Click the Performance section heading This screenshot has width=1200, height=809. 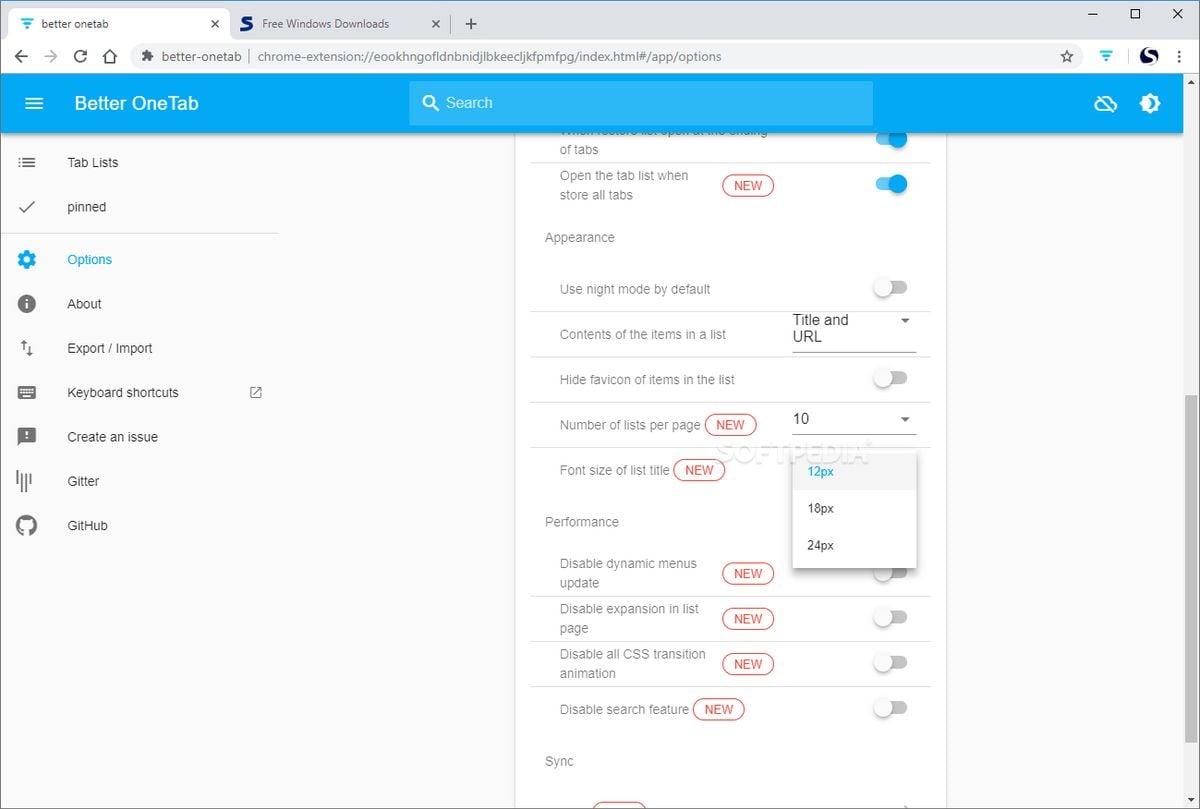582,522
